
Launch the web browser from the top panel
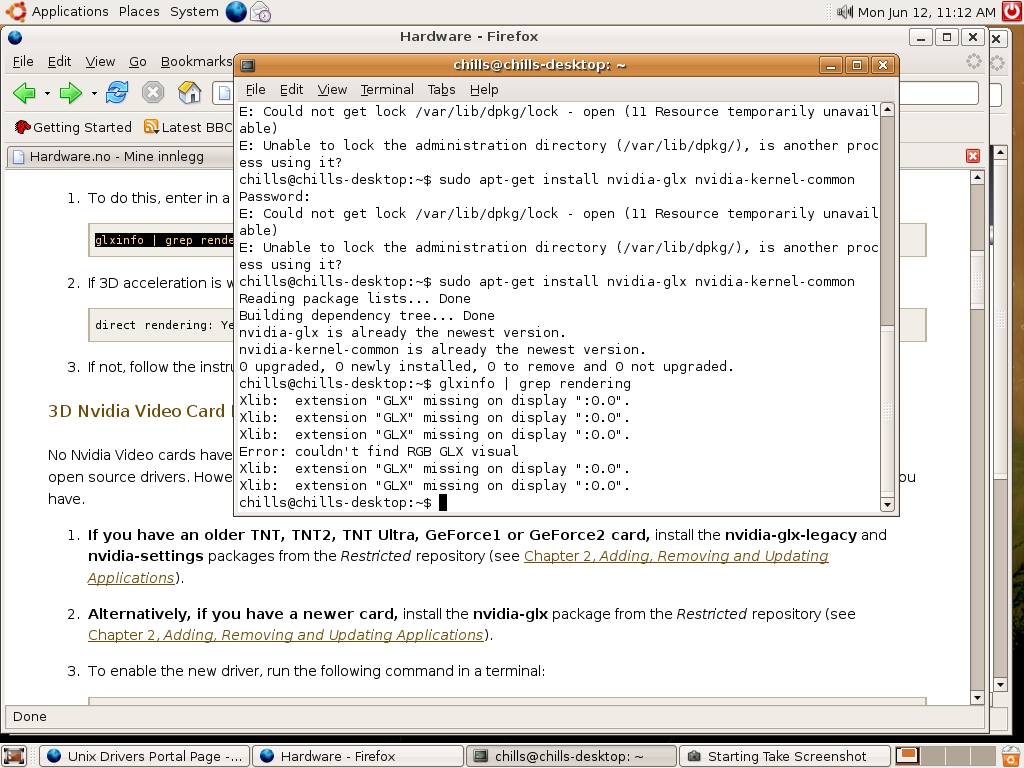(236, 12)
